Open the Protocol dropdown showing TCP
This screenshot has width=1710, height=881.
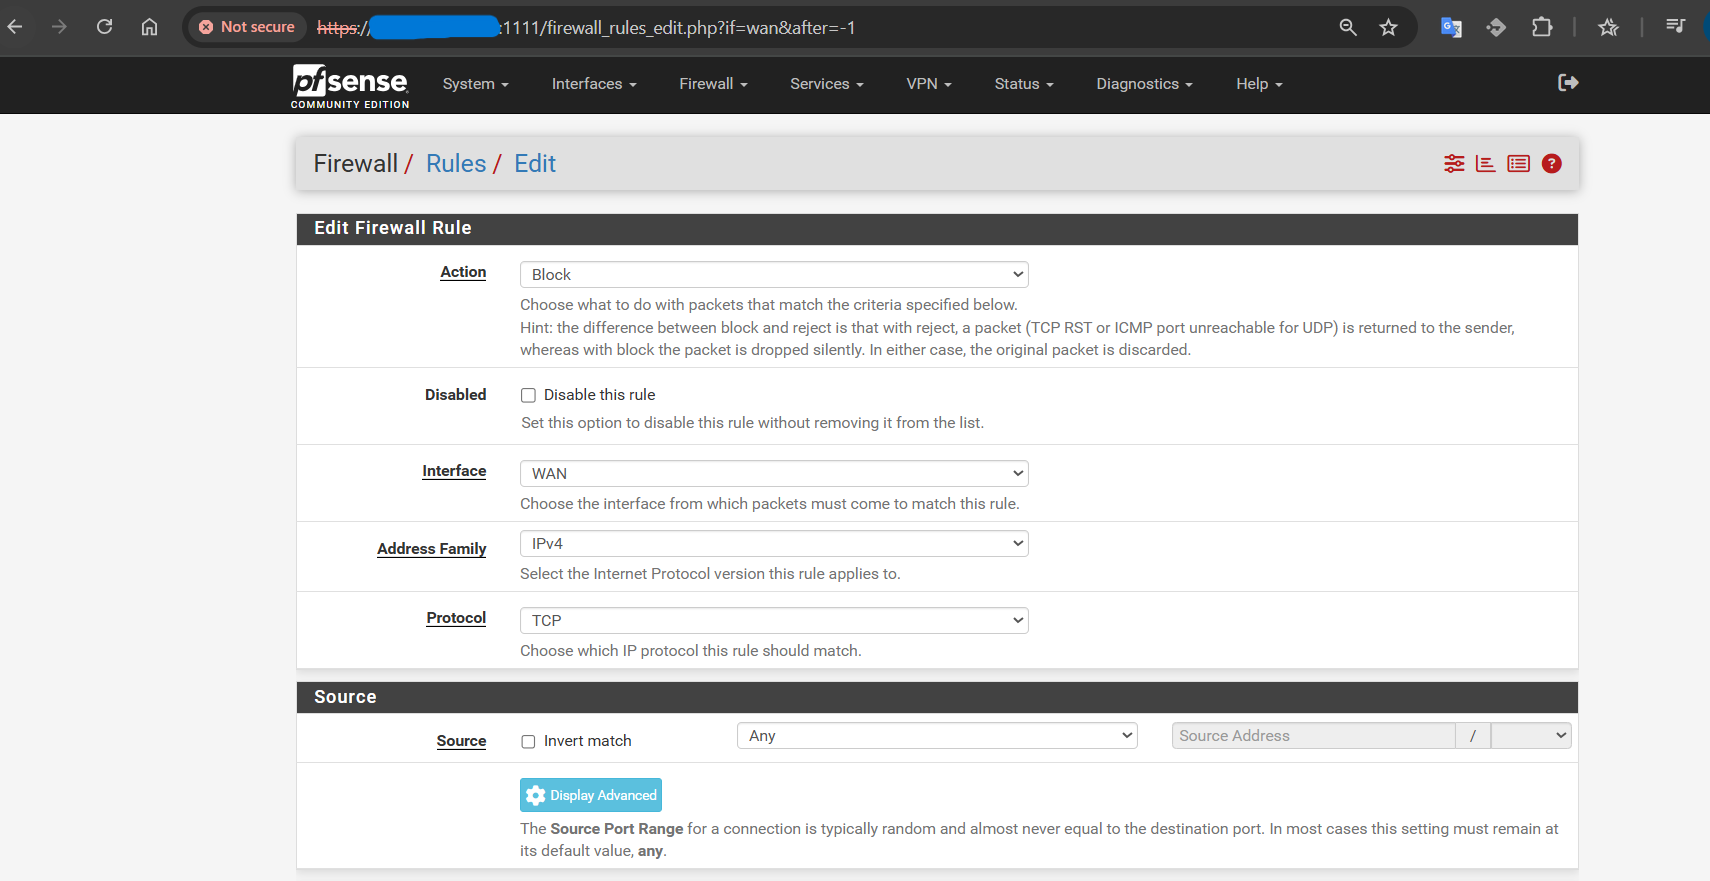tap(773, 621)
